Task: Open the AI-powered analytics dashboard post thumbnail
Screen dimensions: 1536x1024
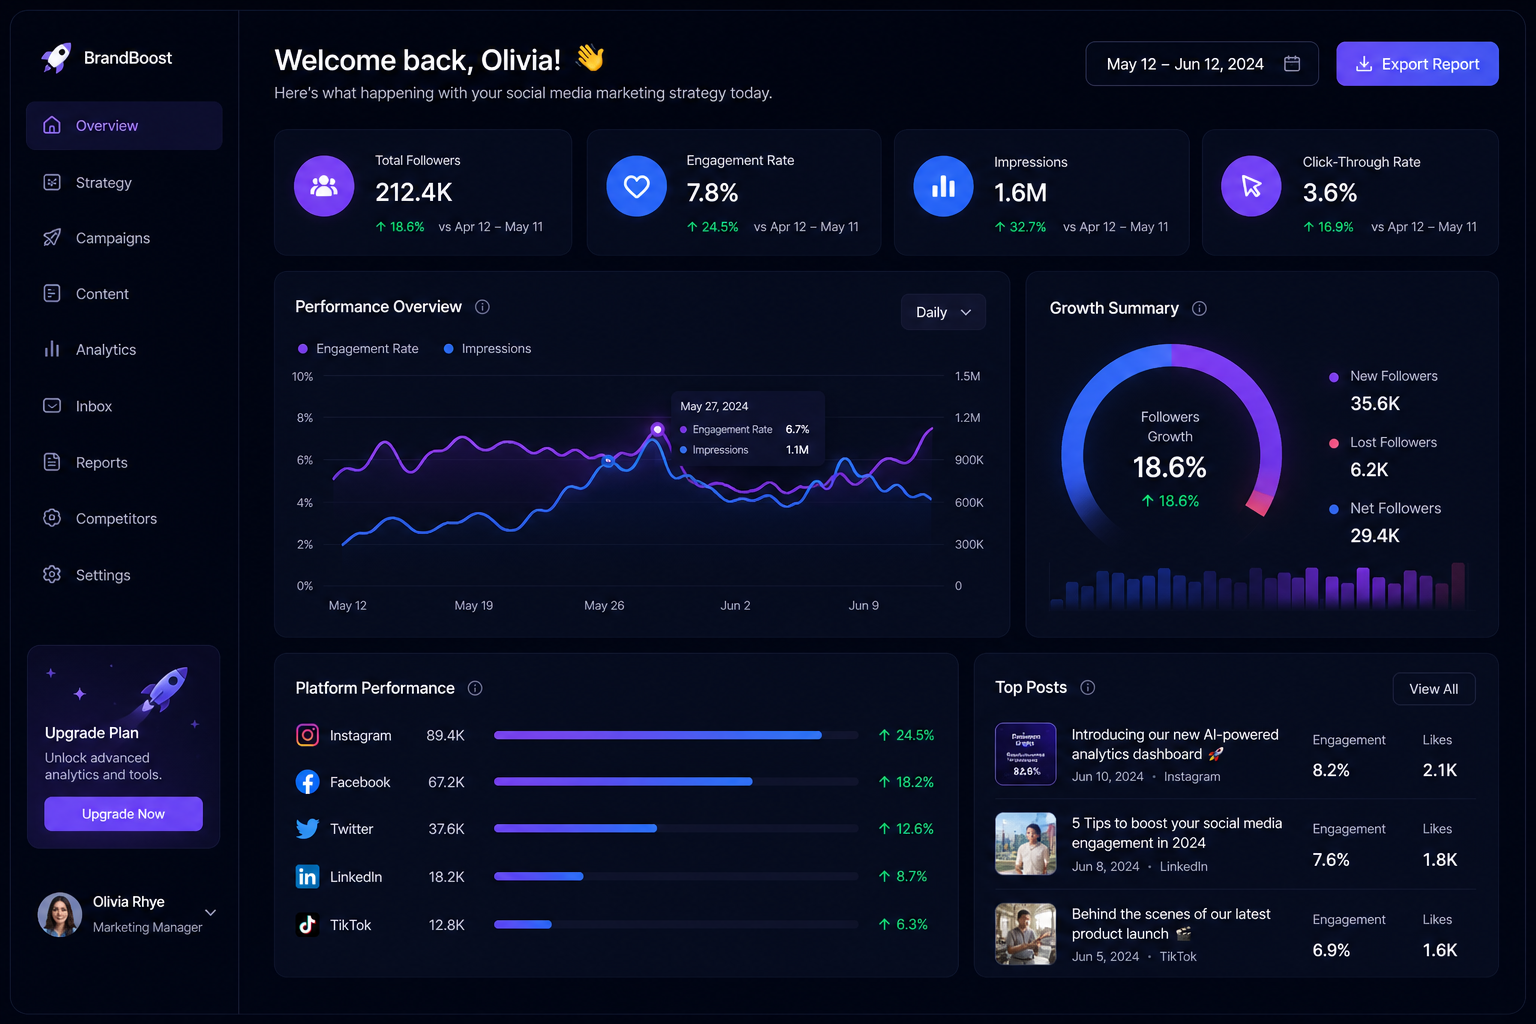Action: coord(1025,754)
